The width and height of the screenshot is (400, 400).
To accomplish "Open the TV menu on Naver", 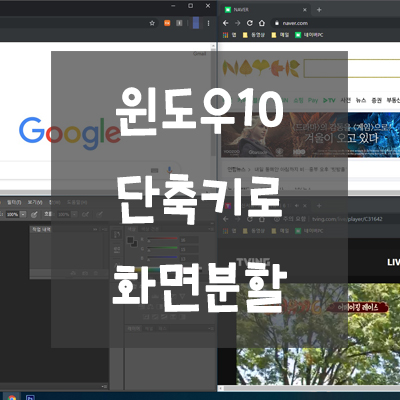I will click(329, 100).
